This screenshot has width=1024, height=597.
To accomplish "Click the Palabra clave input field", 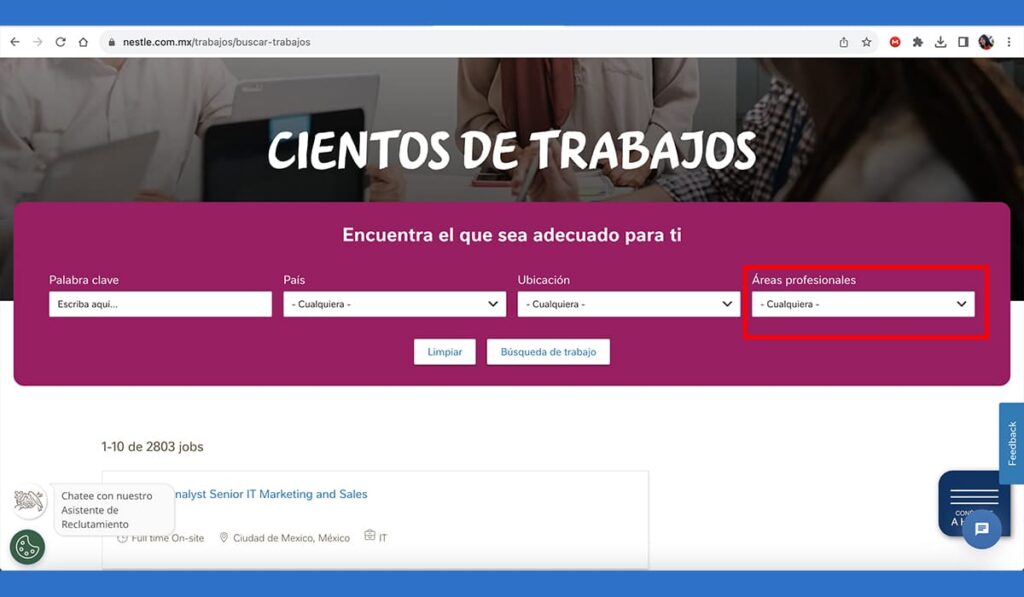I will [160, 304].
